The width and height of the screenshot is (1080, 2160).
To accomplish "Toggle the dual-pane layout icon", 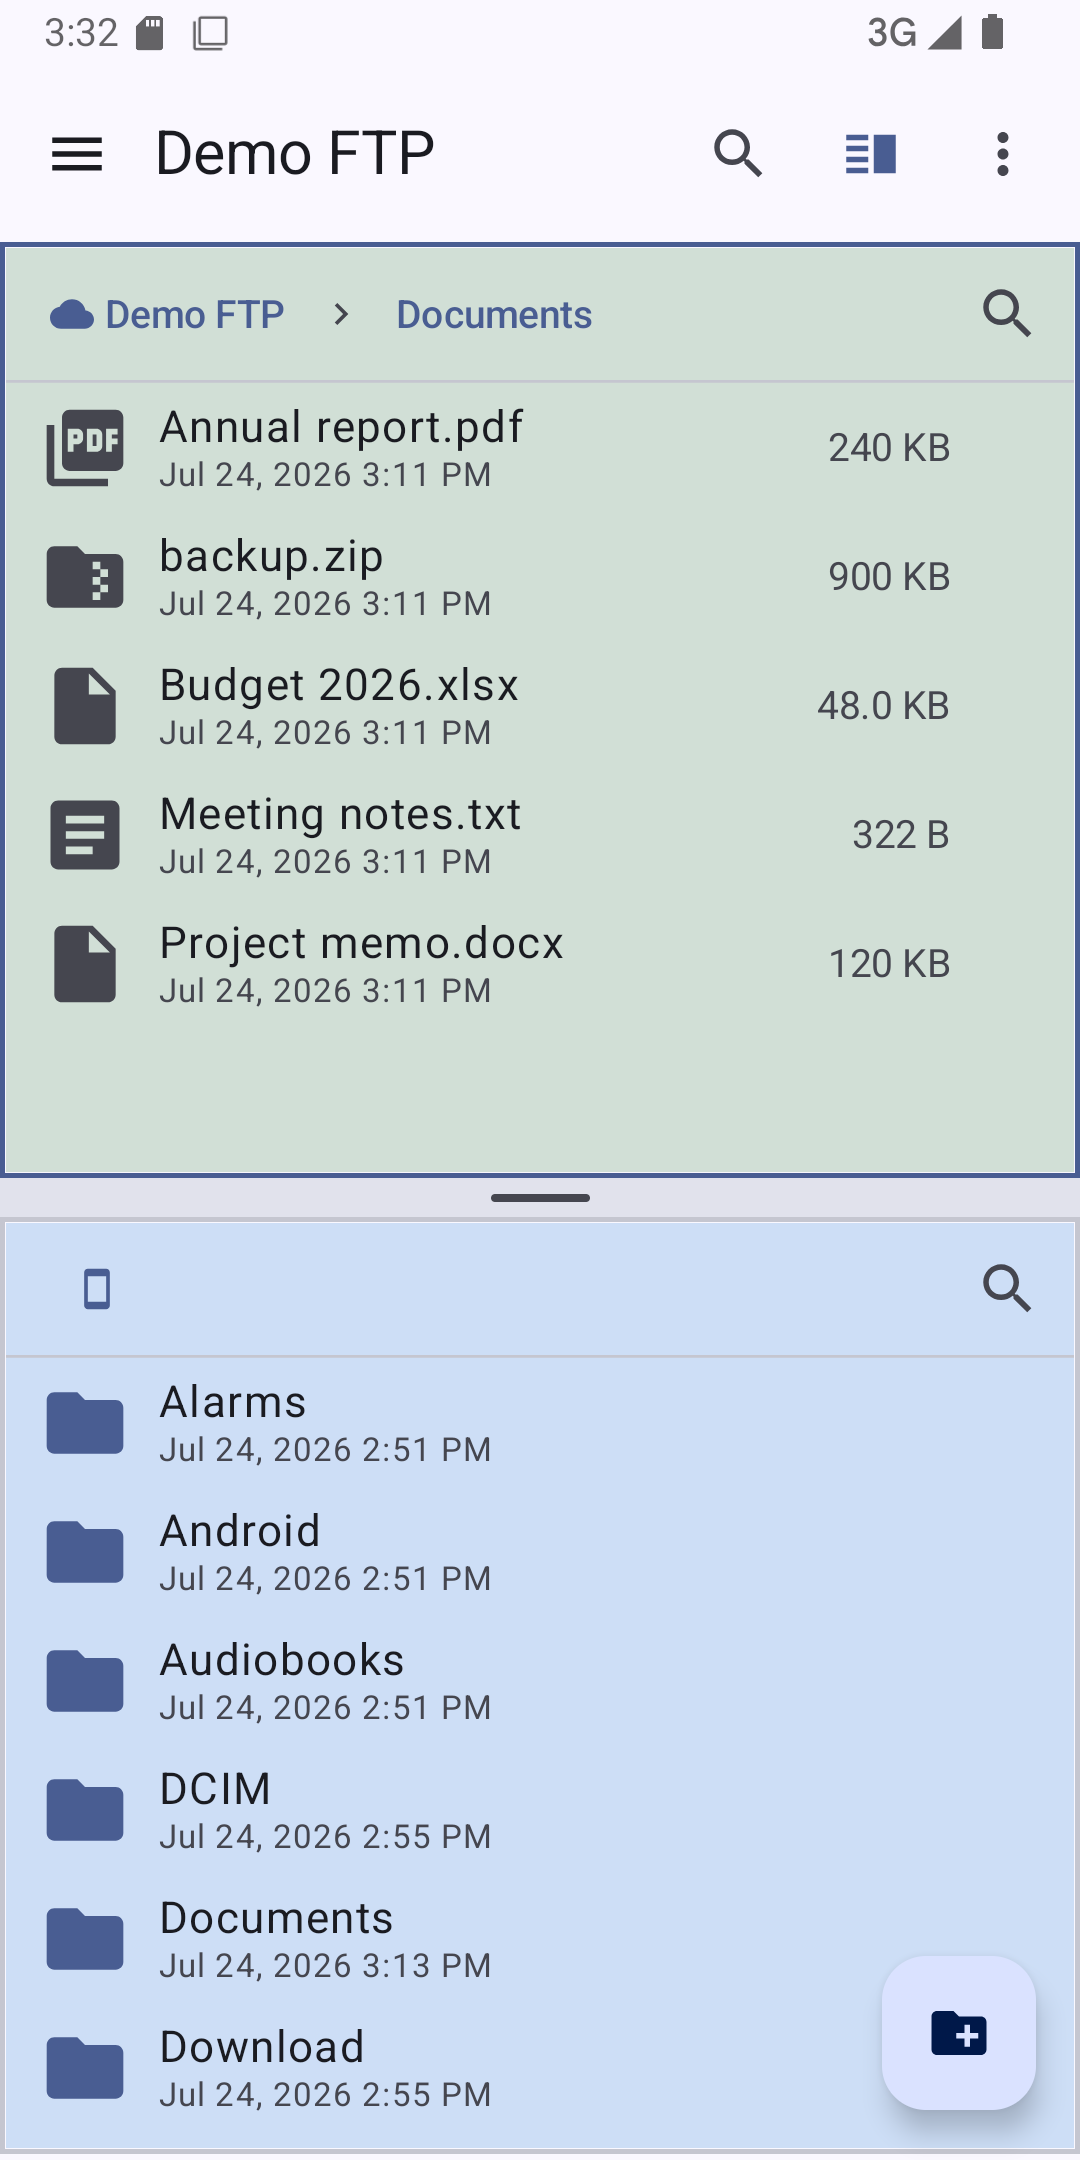I will point(870,154).
